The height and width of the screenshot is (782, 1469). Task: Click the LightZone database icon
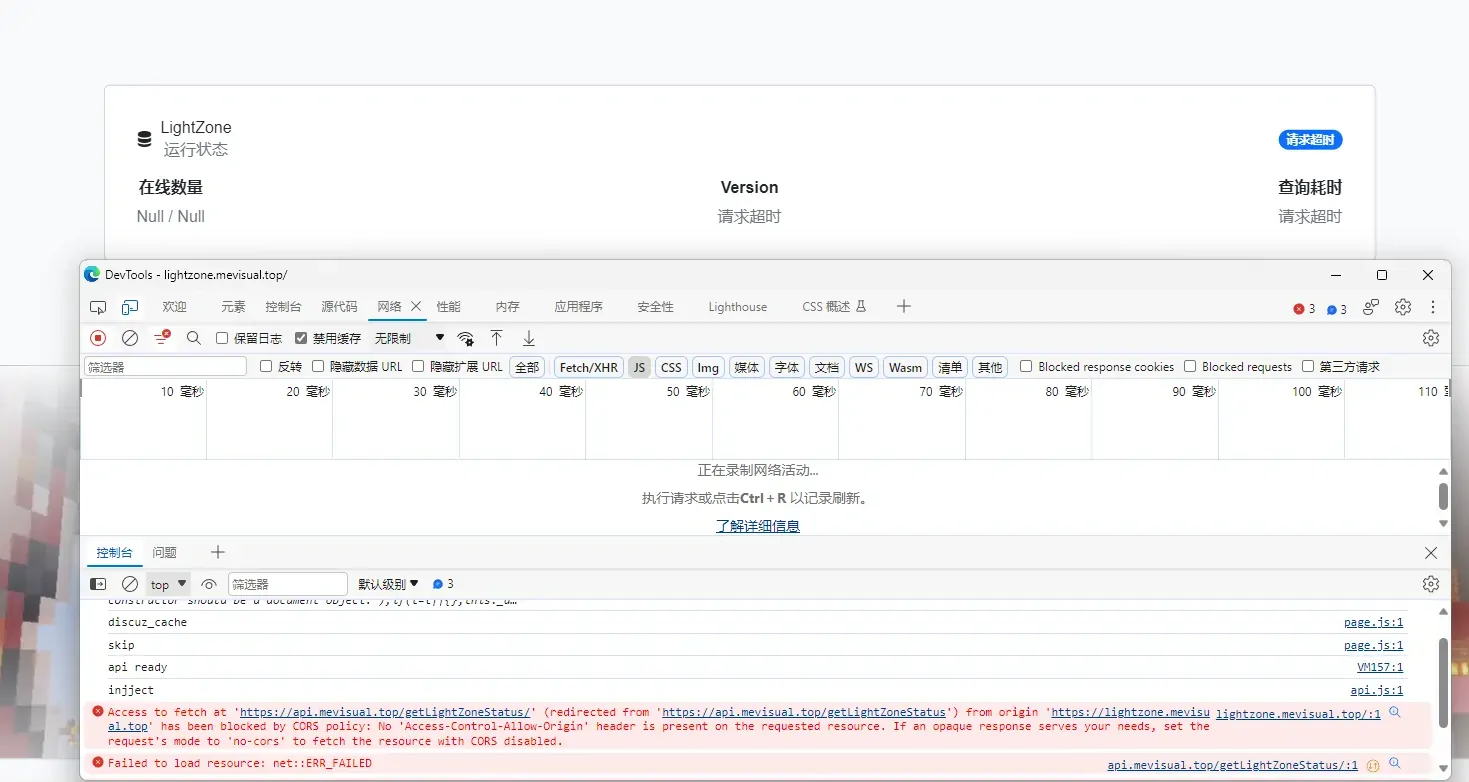(145, 139)
